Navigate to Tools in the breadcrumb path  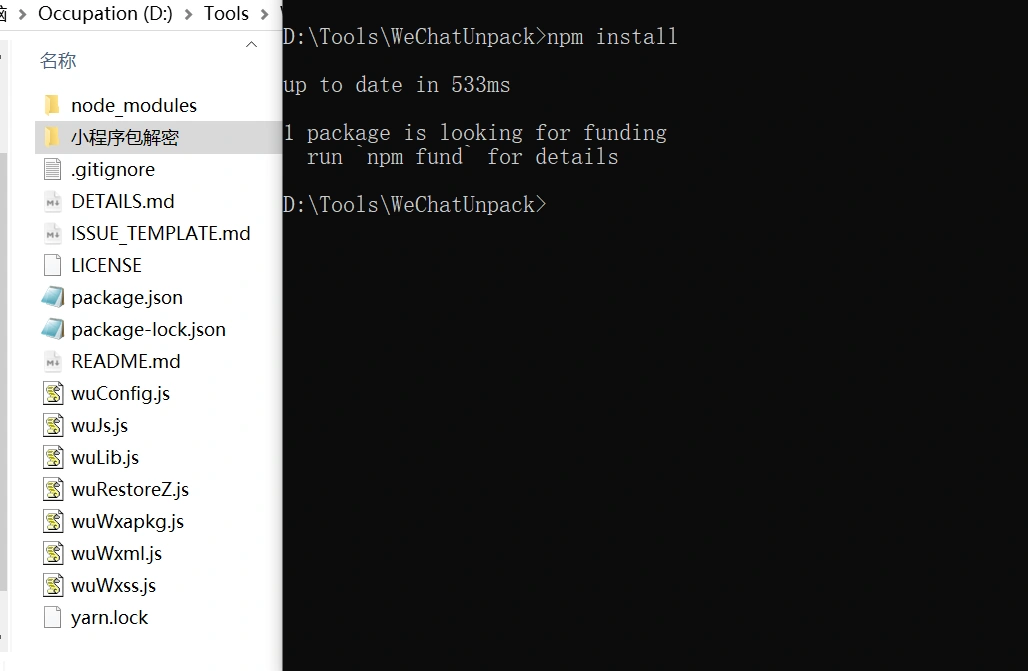coord(226,14)
